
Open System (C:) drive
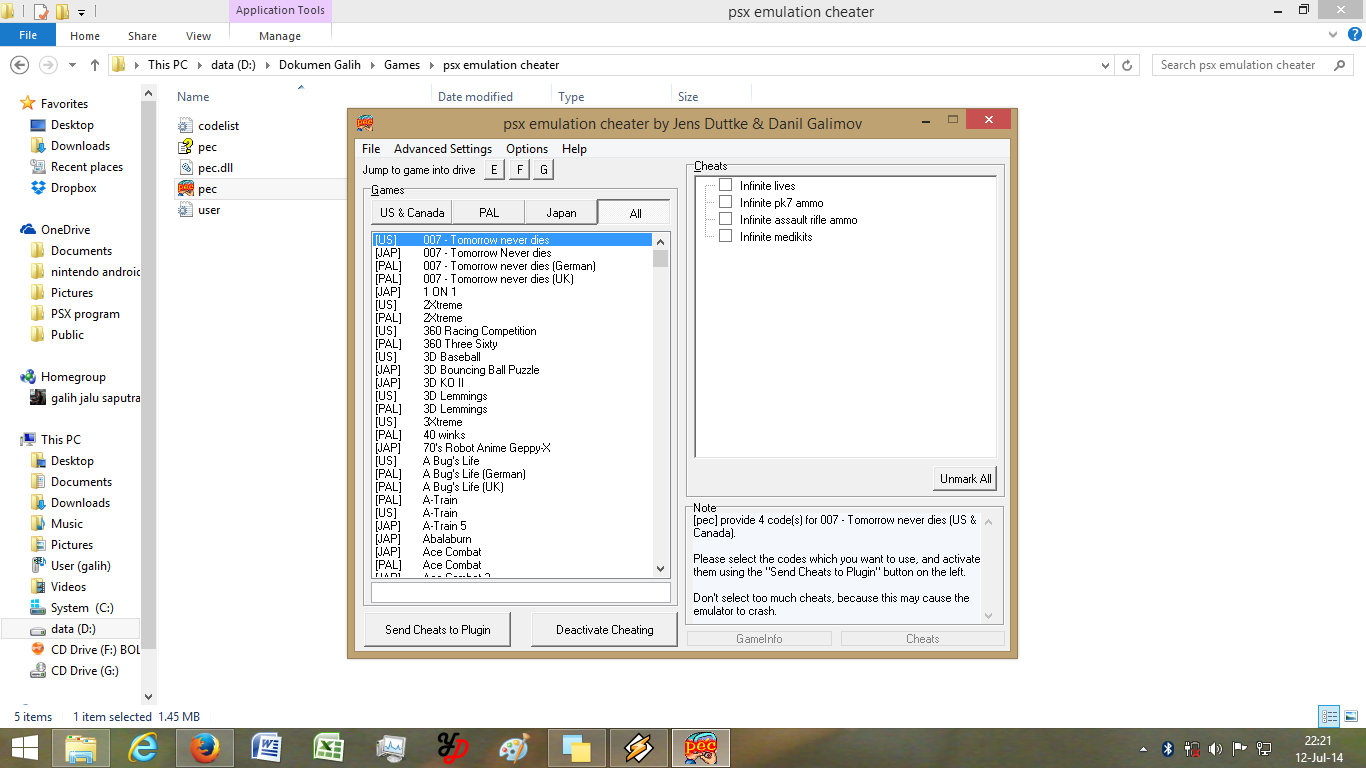82,608
